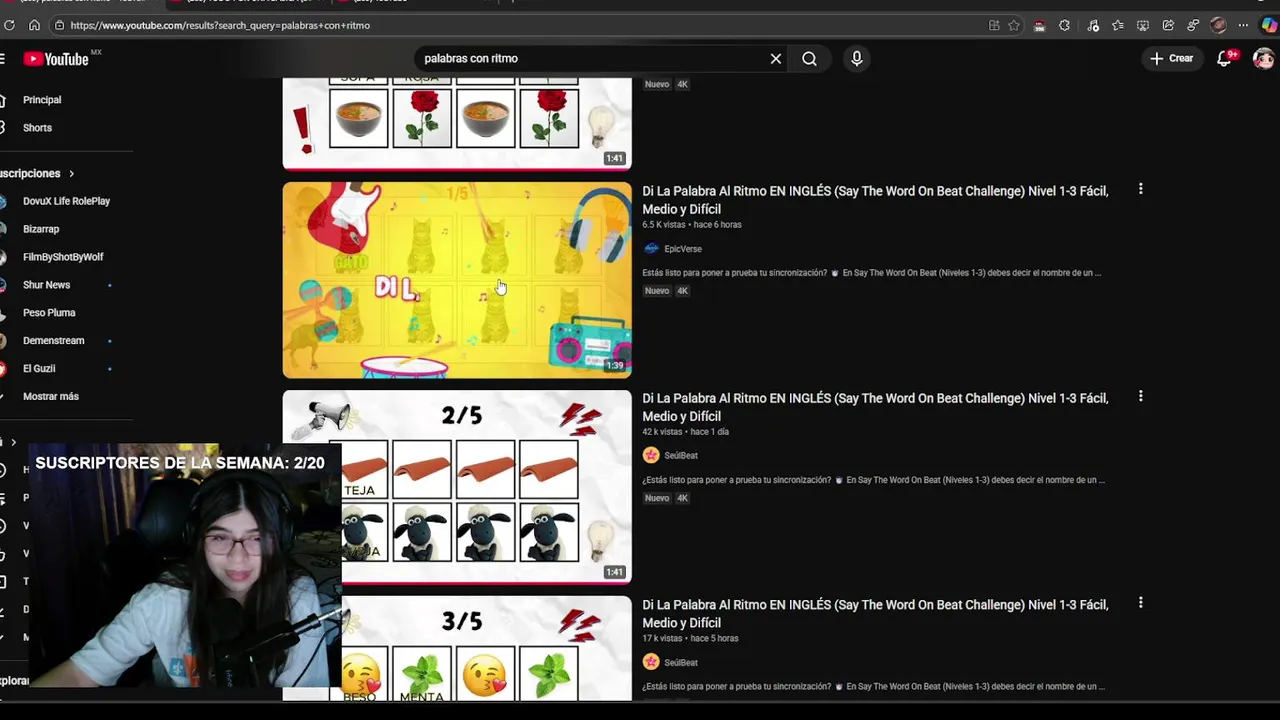Play the sopa and rosa thumbnail lasting 1:41

pyautogui.click(x=457, y=123)
